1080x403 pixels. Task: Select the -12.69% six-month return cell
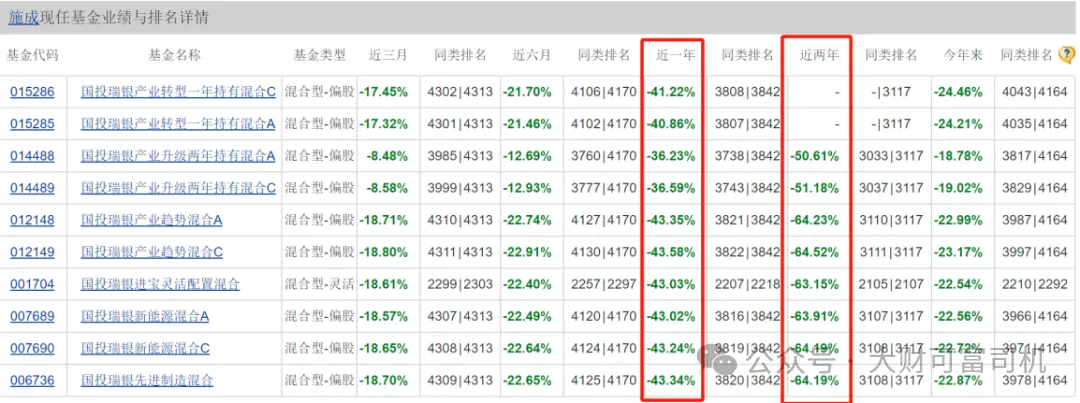[x=529, y=156]
